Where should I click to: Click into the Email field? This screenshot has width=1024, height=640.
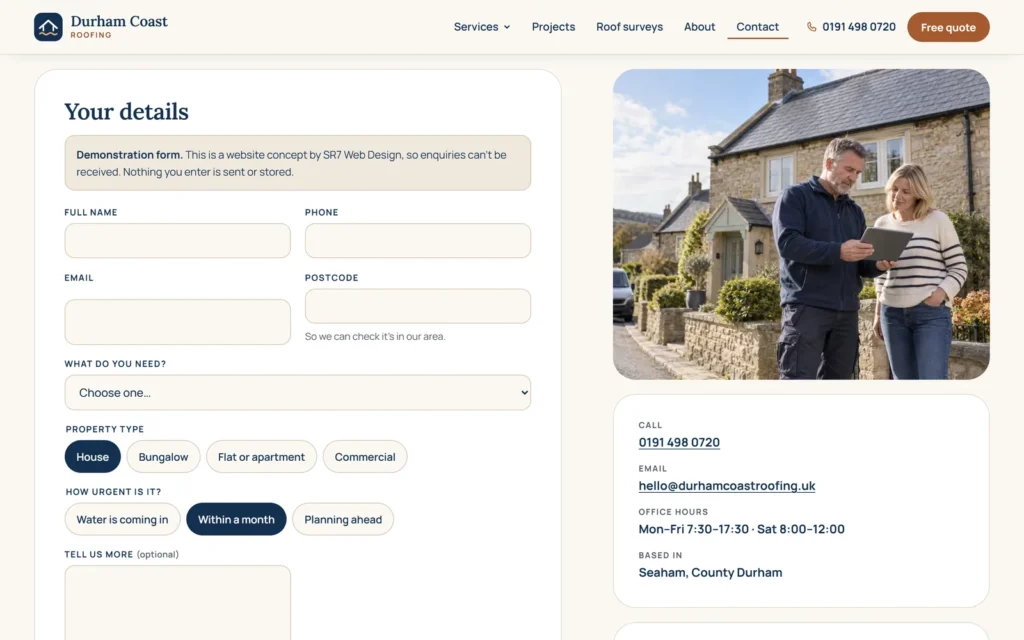pyautogui.click(x=178, y=322)
